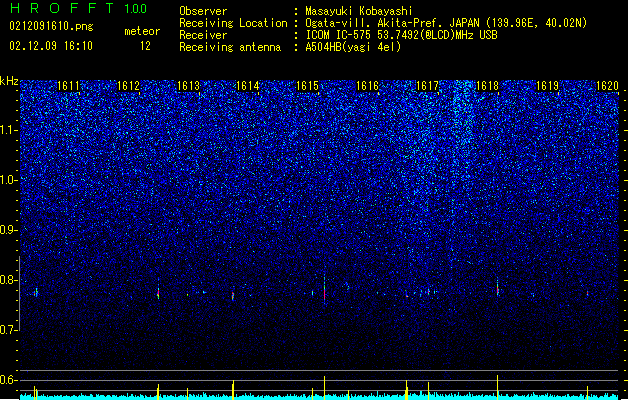
Task: Click the version number 1.0.0
Action: 136,9
